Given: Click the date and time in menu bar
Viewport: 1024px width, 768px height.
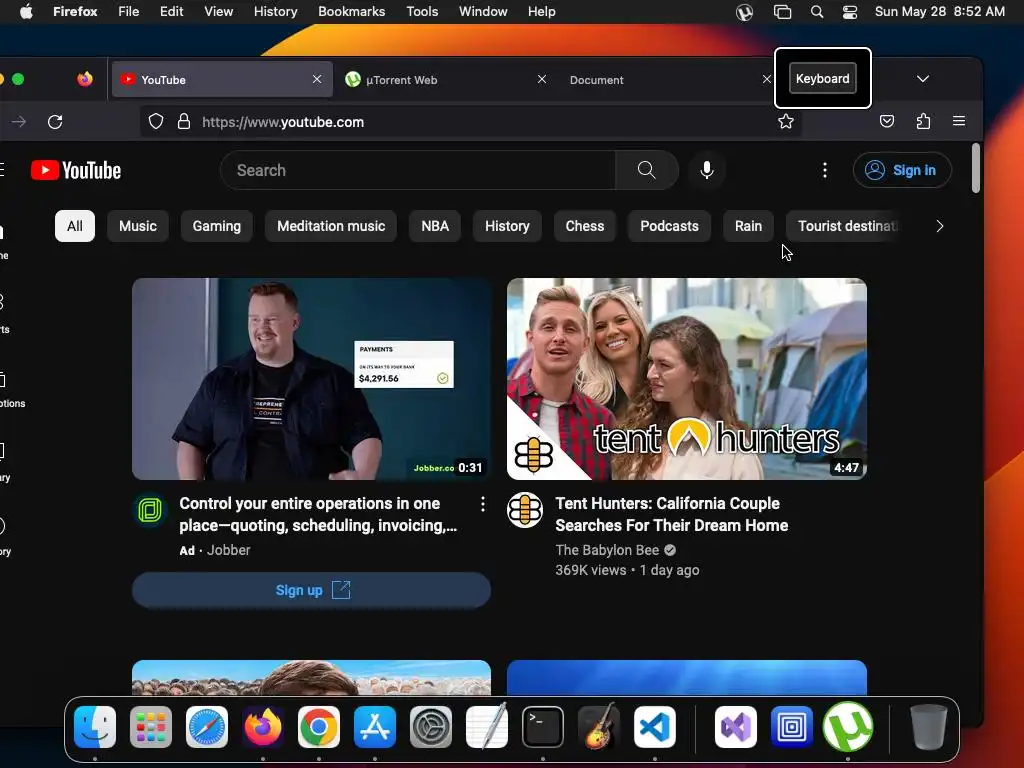Looking at the screenshot, I should [x=940, y=12].
